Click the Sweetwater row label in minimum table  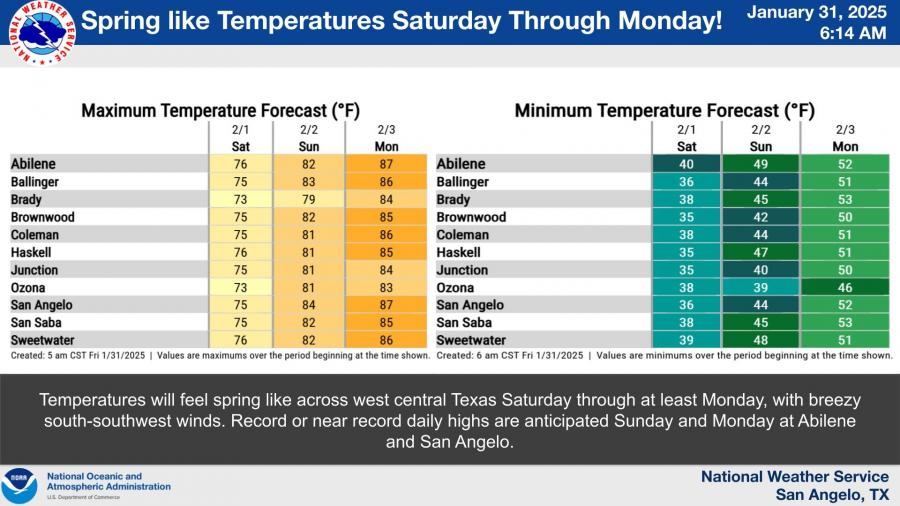tap(471, 340)
